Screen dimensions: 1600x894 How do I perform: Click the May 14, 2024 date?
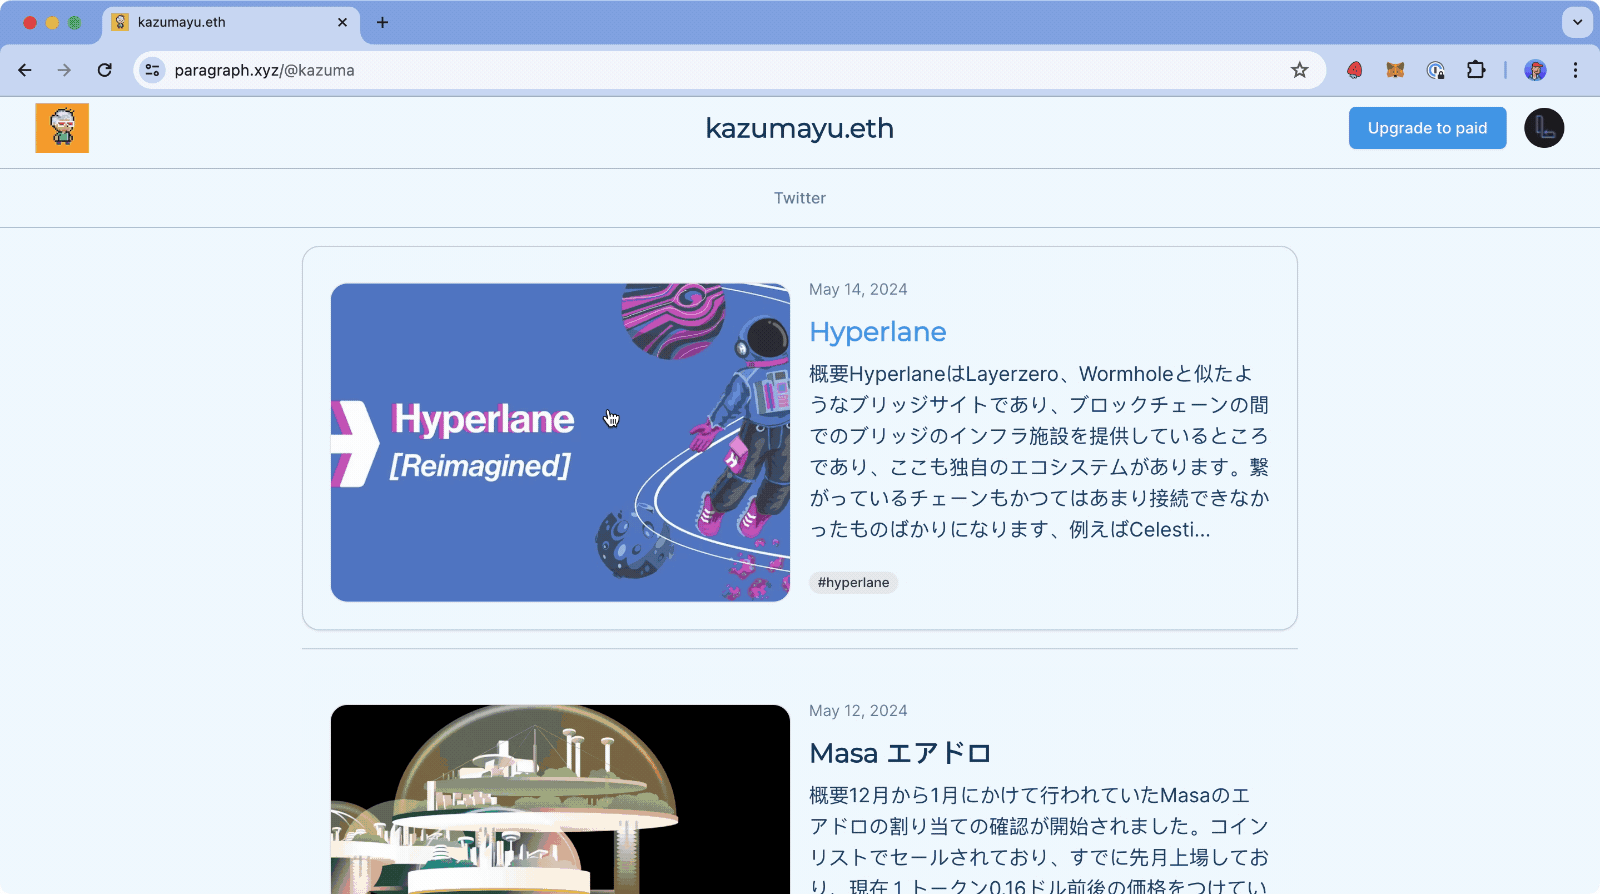[x=858, y=289]
